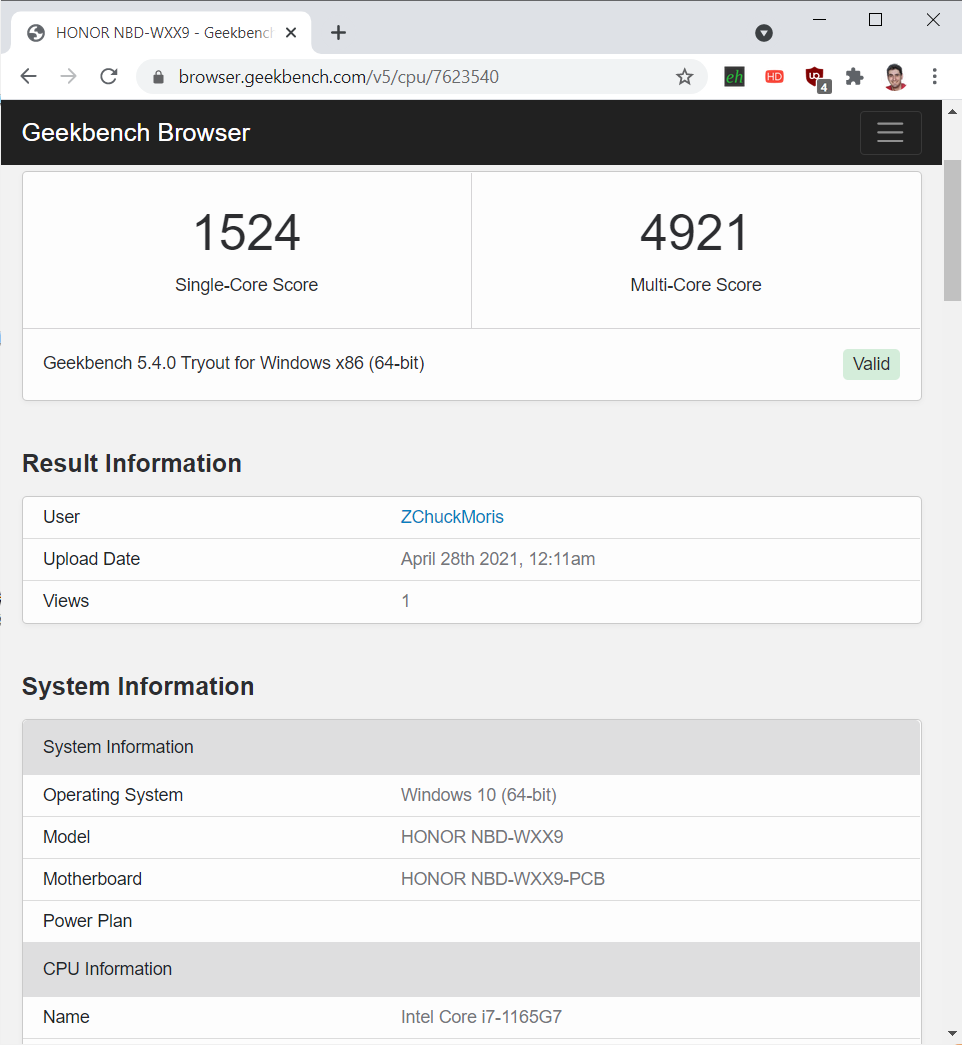This screenshot has width=962, height=1045.
Task: Select the 1524 single-core score
Action: (x=247, y=233)
